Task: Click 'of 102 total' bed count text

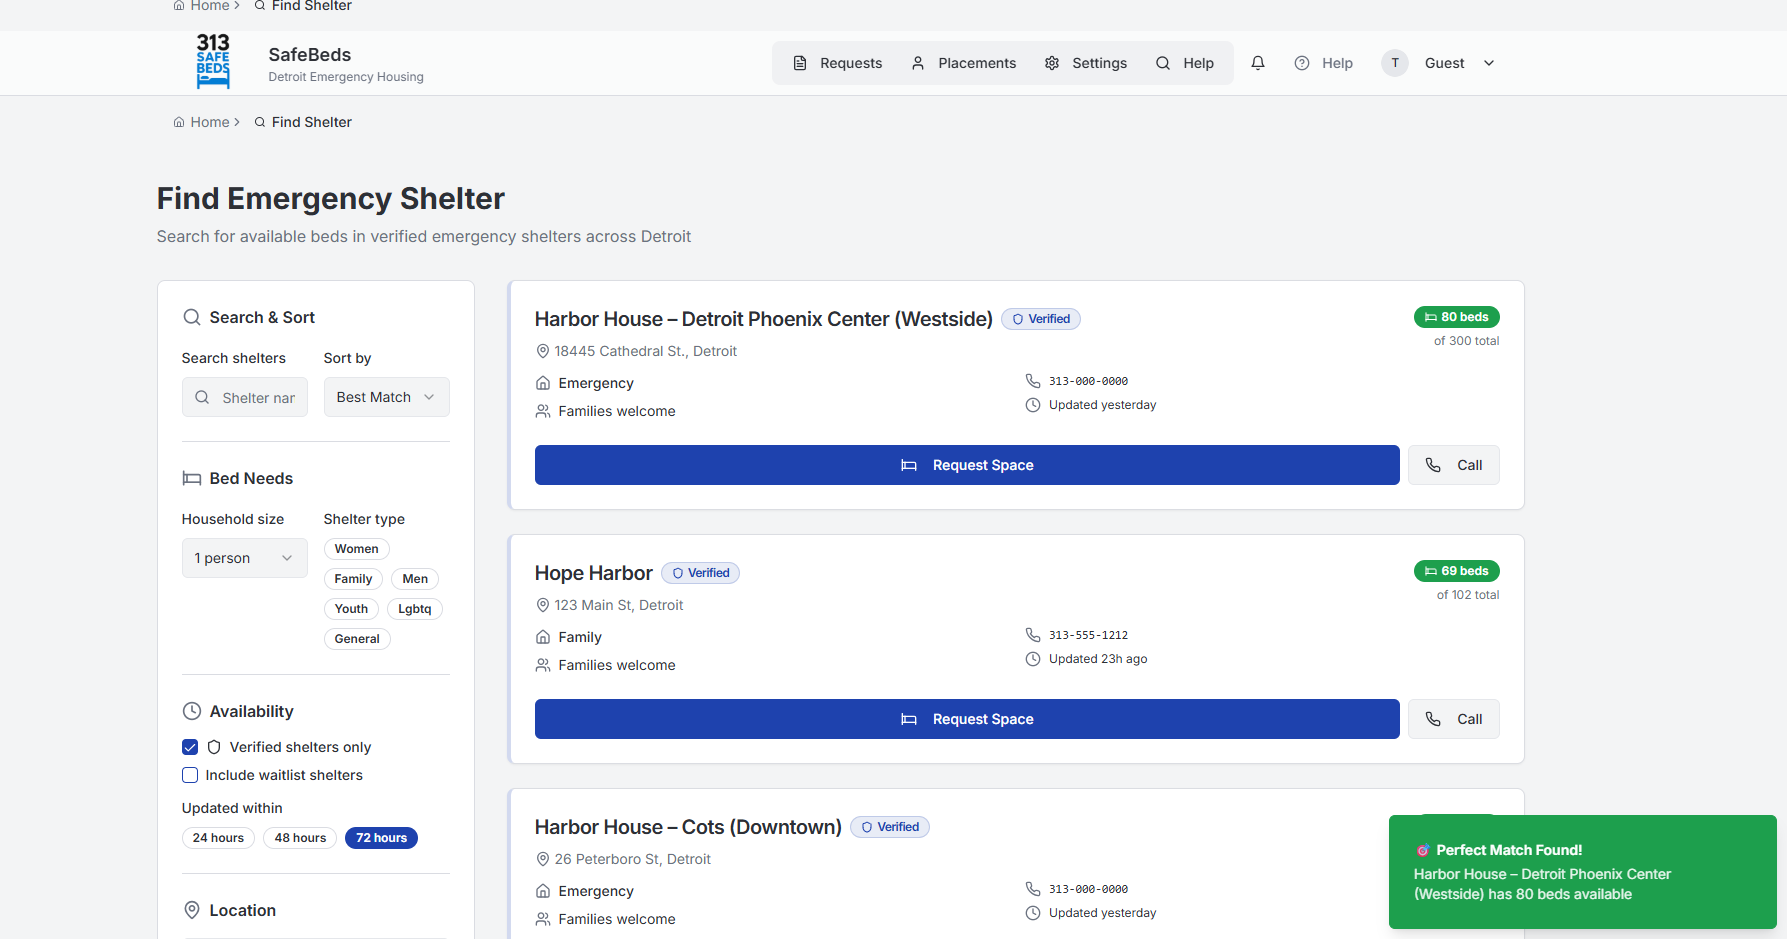Action: click(1468, 595)
